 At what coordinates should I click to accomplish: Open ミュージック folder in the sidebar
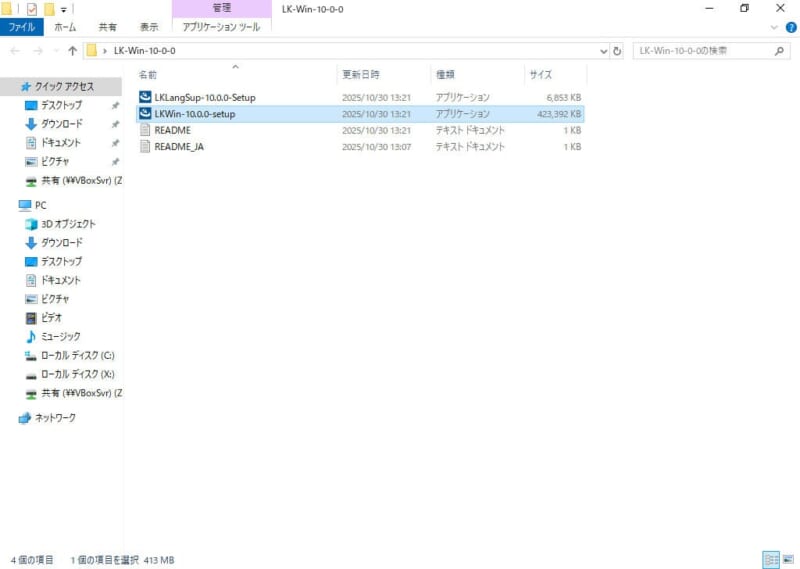click(x=61, y=336)
